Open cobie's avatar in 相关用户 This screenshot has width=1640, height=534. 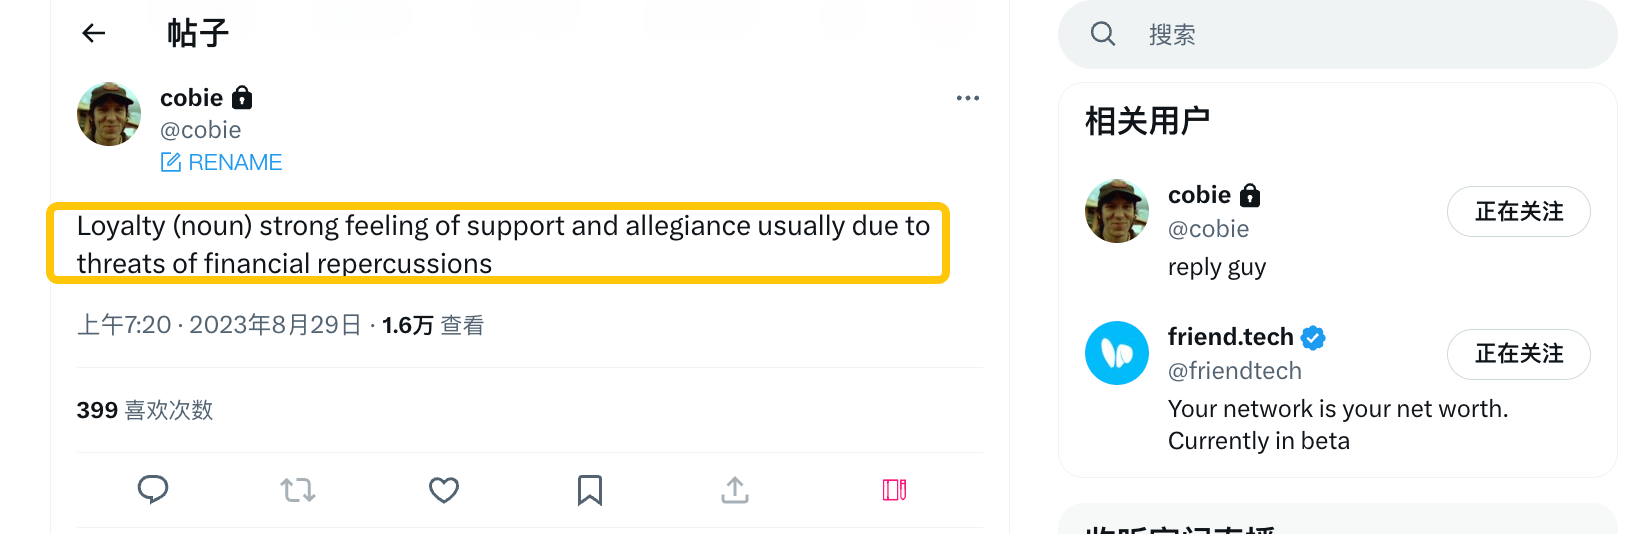[x=1117, y=211]
